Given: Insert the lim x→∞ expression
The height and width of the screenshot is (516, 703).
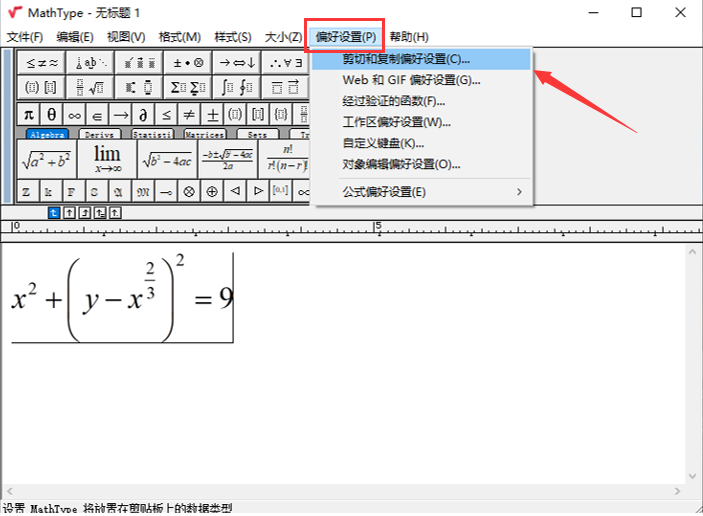Looking at the screenshot, I should pyautogui.click(x=107, y=159).
